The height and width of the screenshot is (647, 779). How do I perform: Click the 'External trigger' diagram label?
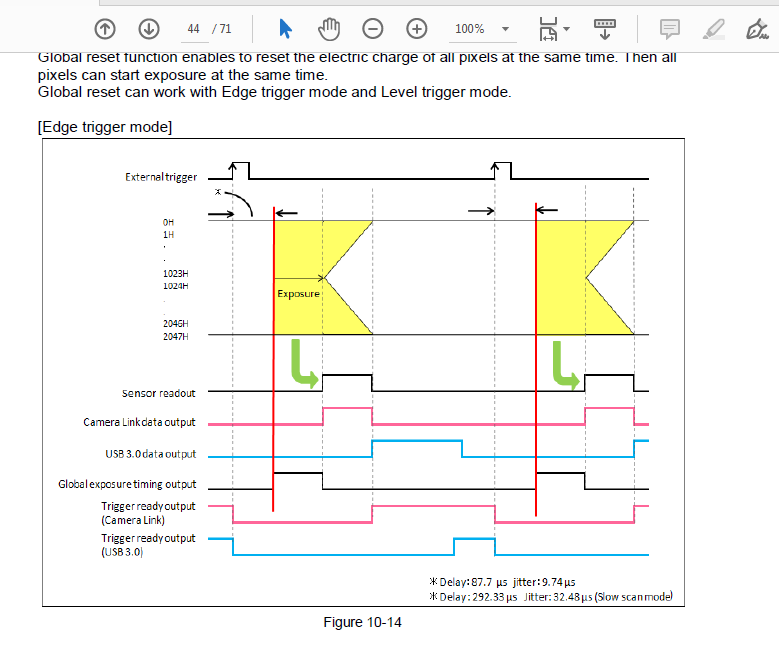click(160, 177)
